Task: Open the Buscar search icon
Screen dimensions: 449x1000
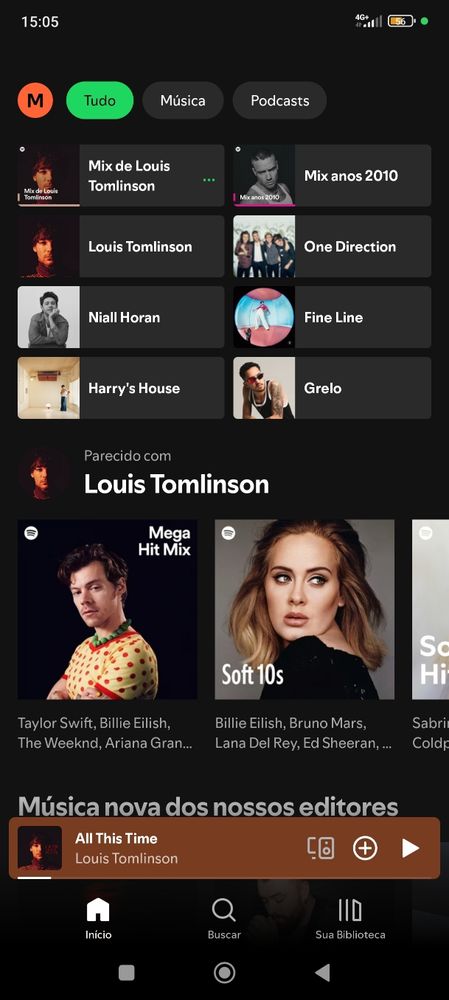Action: click(x=224, y=911)
